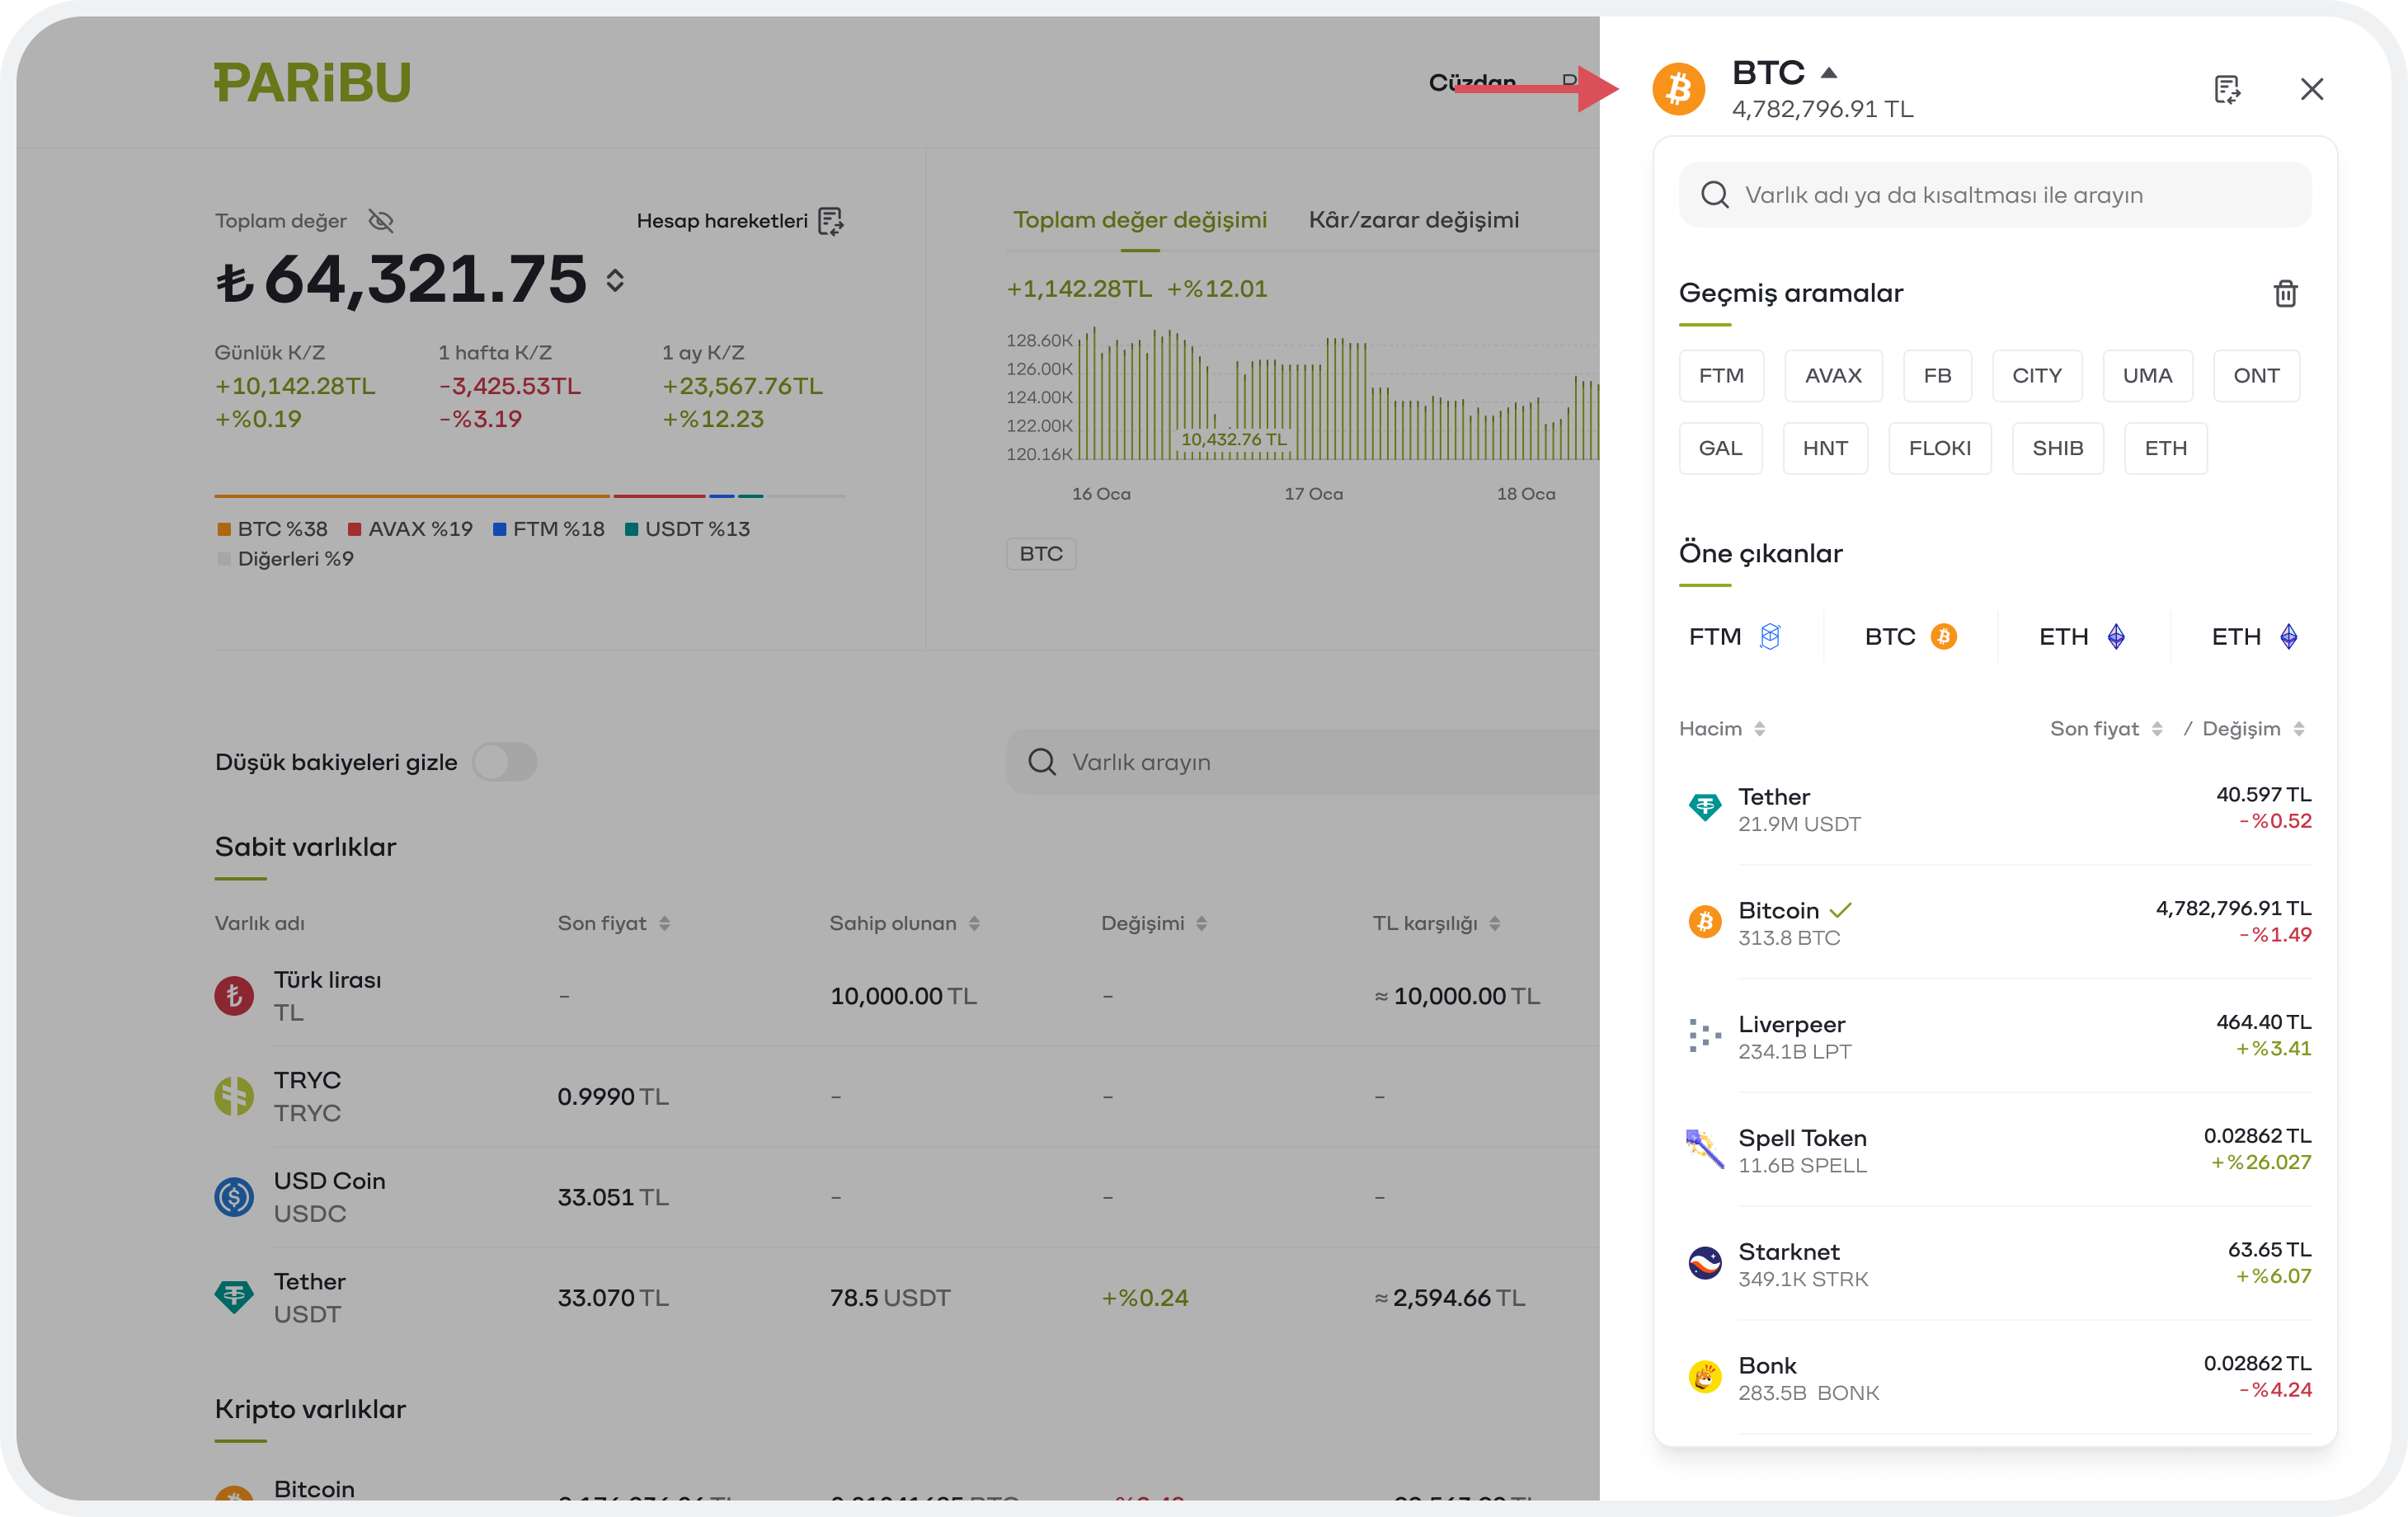
Task: Select the Toplam değer değişimi tab
Action: (x=1139, y=220)
